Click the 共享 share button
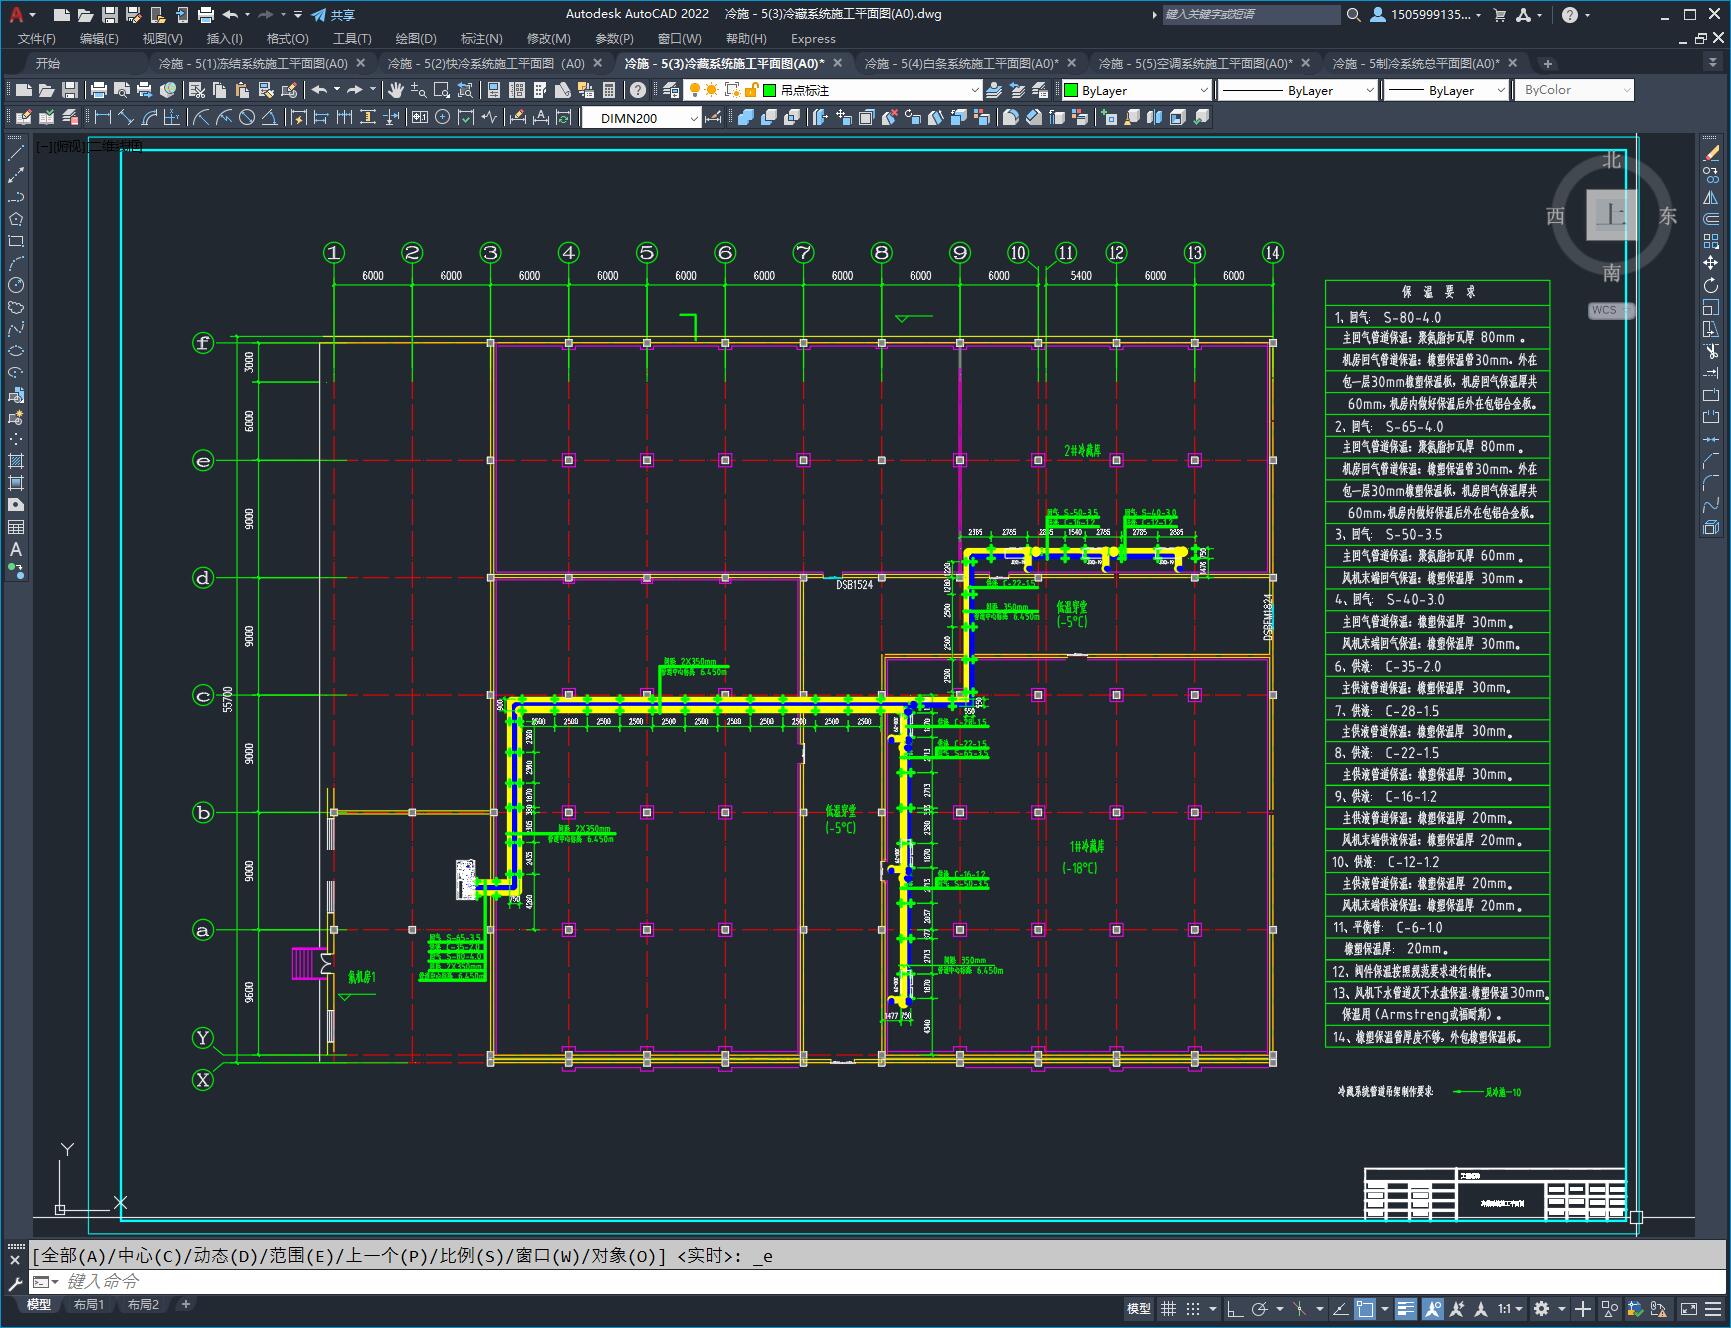The width and height of the screenshot is (1731, 1328). point(333,15)
